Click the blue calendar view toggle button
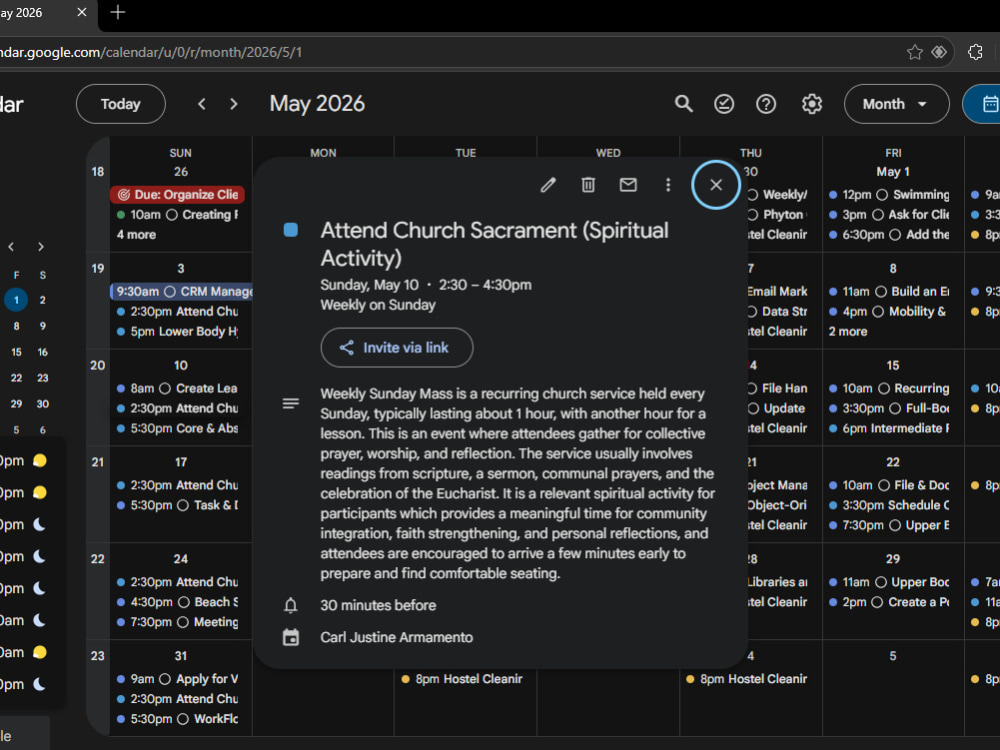The width and height of the screenshot is (1000, 750). point(984,104)
